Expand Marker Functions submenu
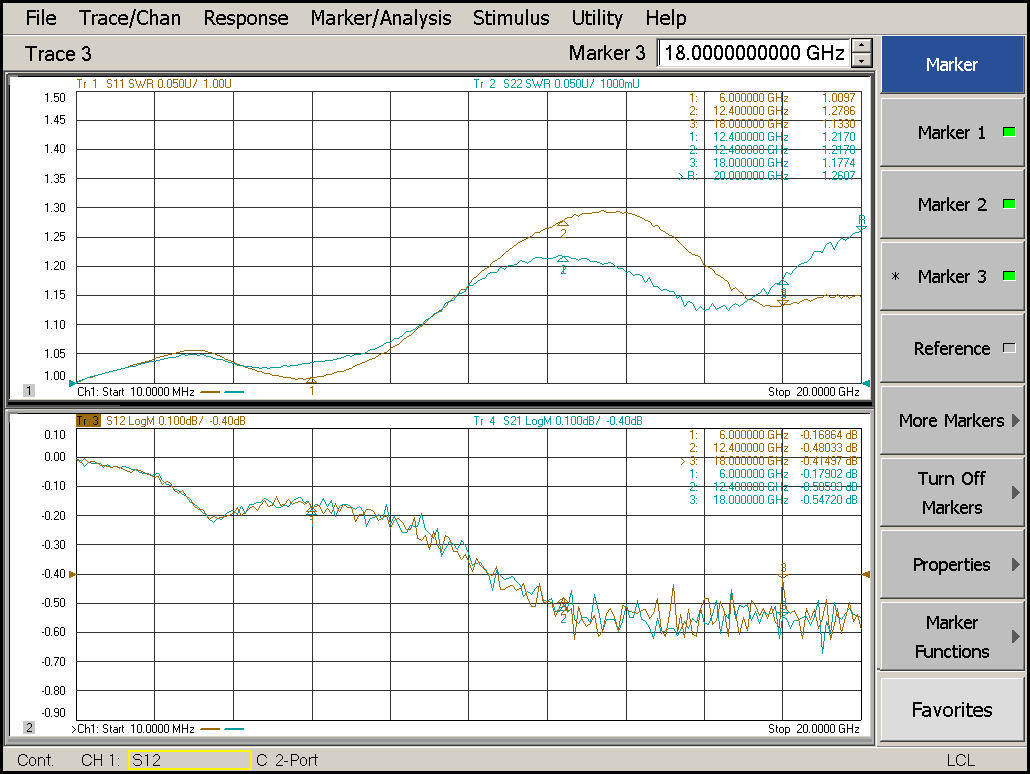1030x774 pixels. pyautogui.click(x=952, y=637)
